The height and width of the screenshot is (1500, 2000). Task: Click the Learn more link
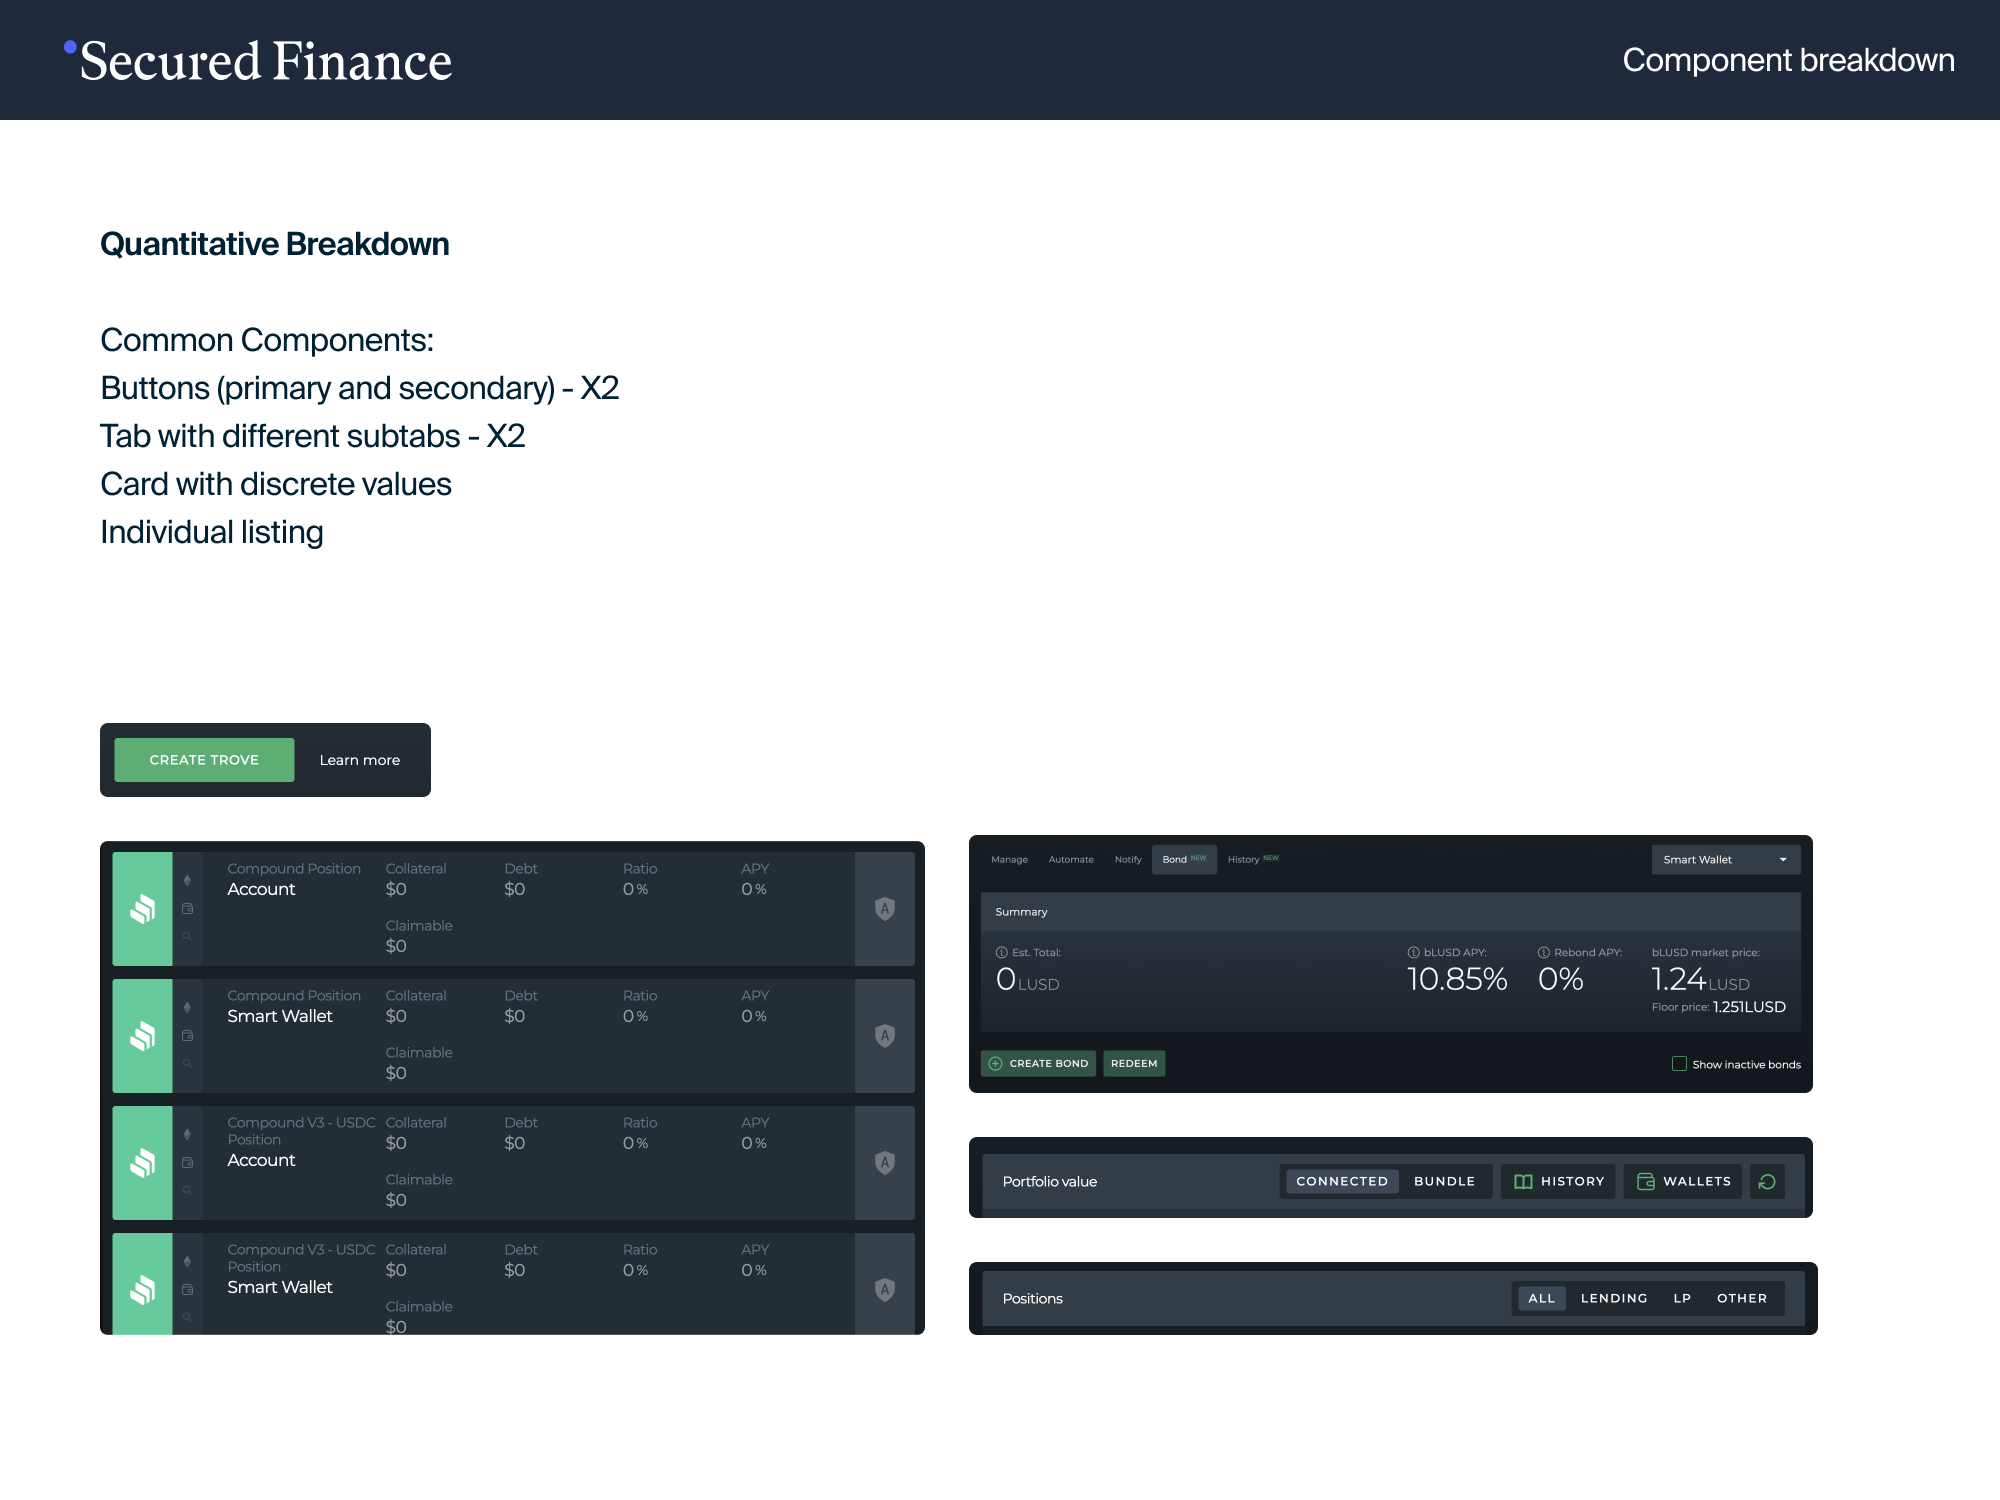pyautogui.click(x=360, y=760)
